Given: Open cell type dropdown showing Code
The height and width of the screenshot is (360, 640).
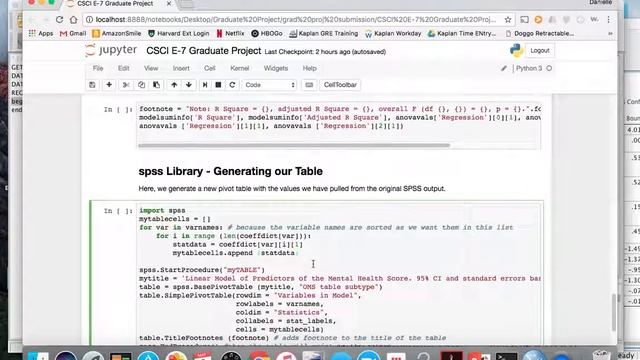Looking at the screenshot, I should (x=269, y=85).
